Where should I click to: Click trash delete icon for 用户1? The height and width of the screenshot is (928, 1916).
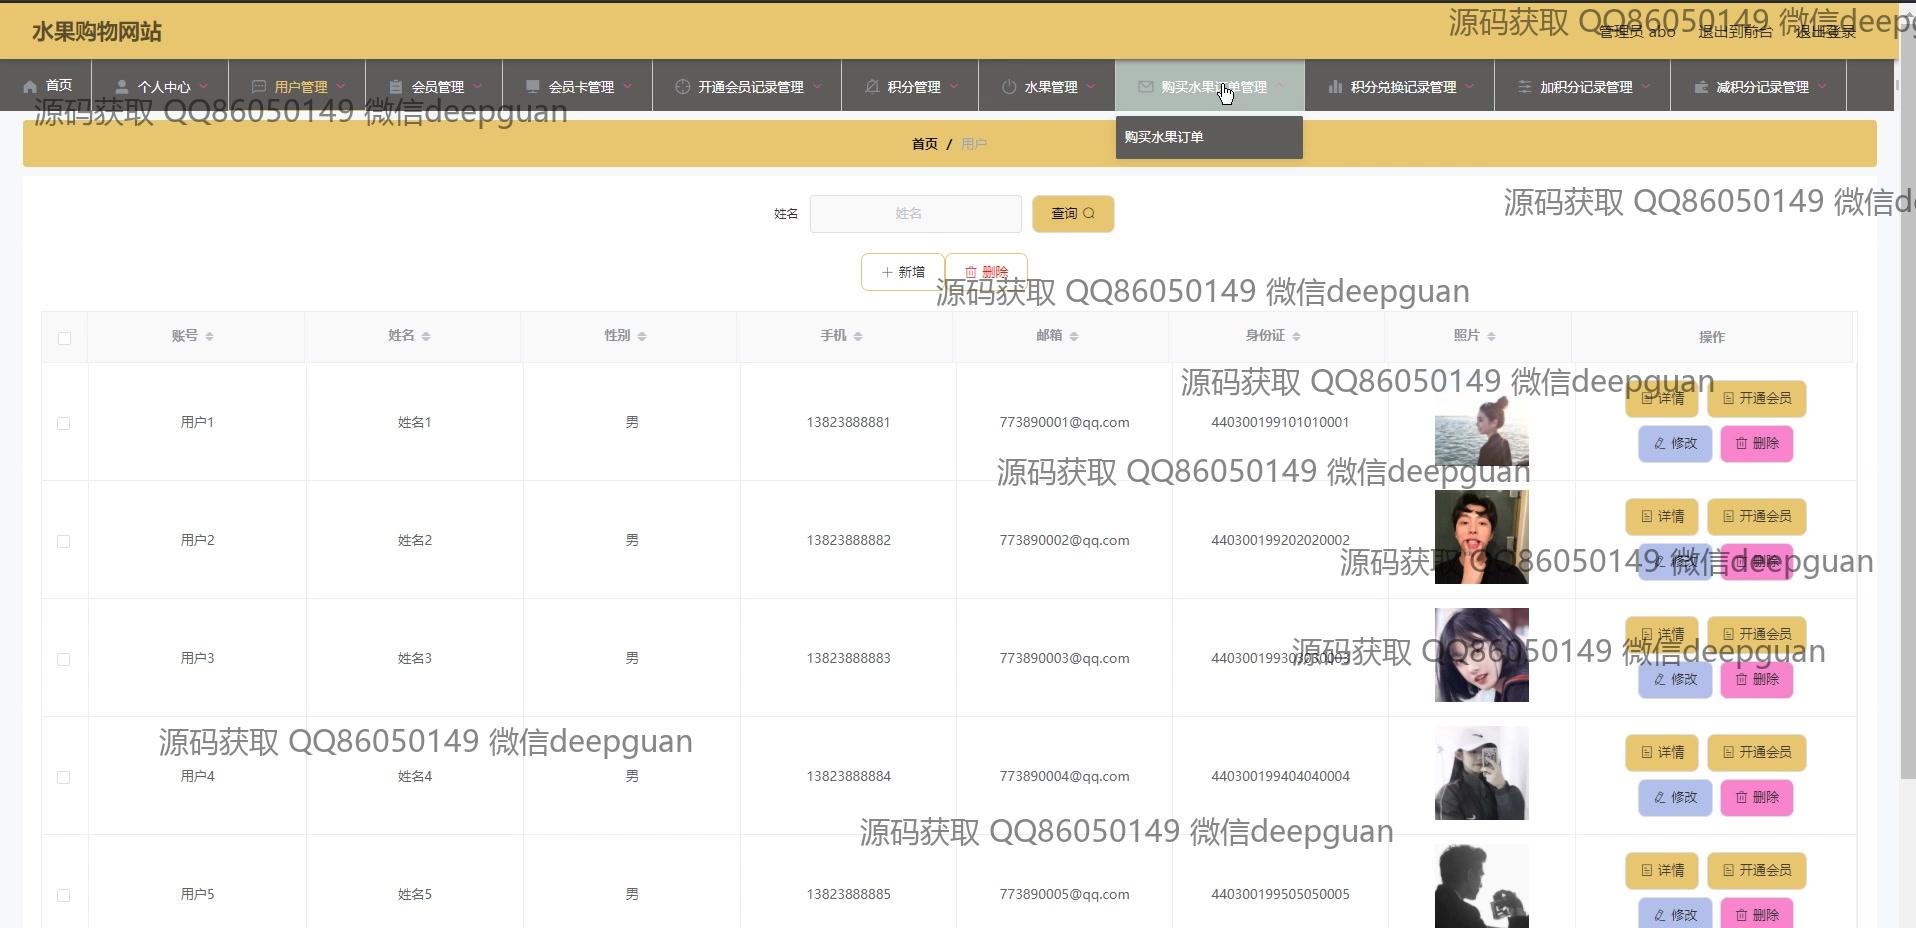coord(1741,444)
